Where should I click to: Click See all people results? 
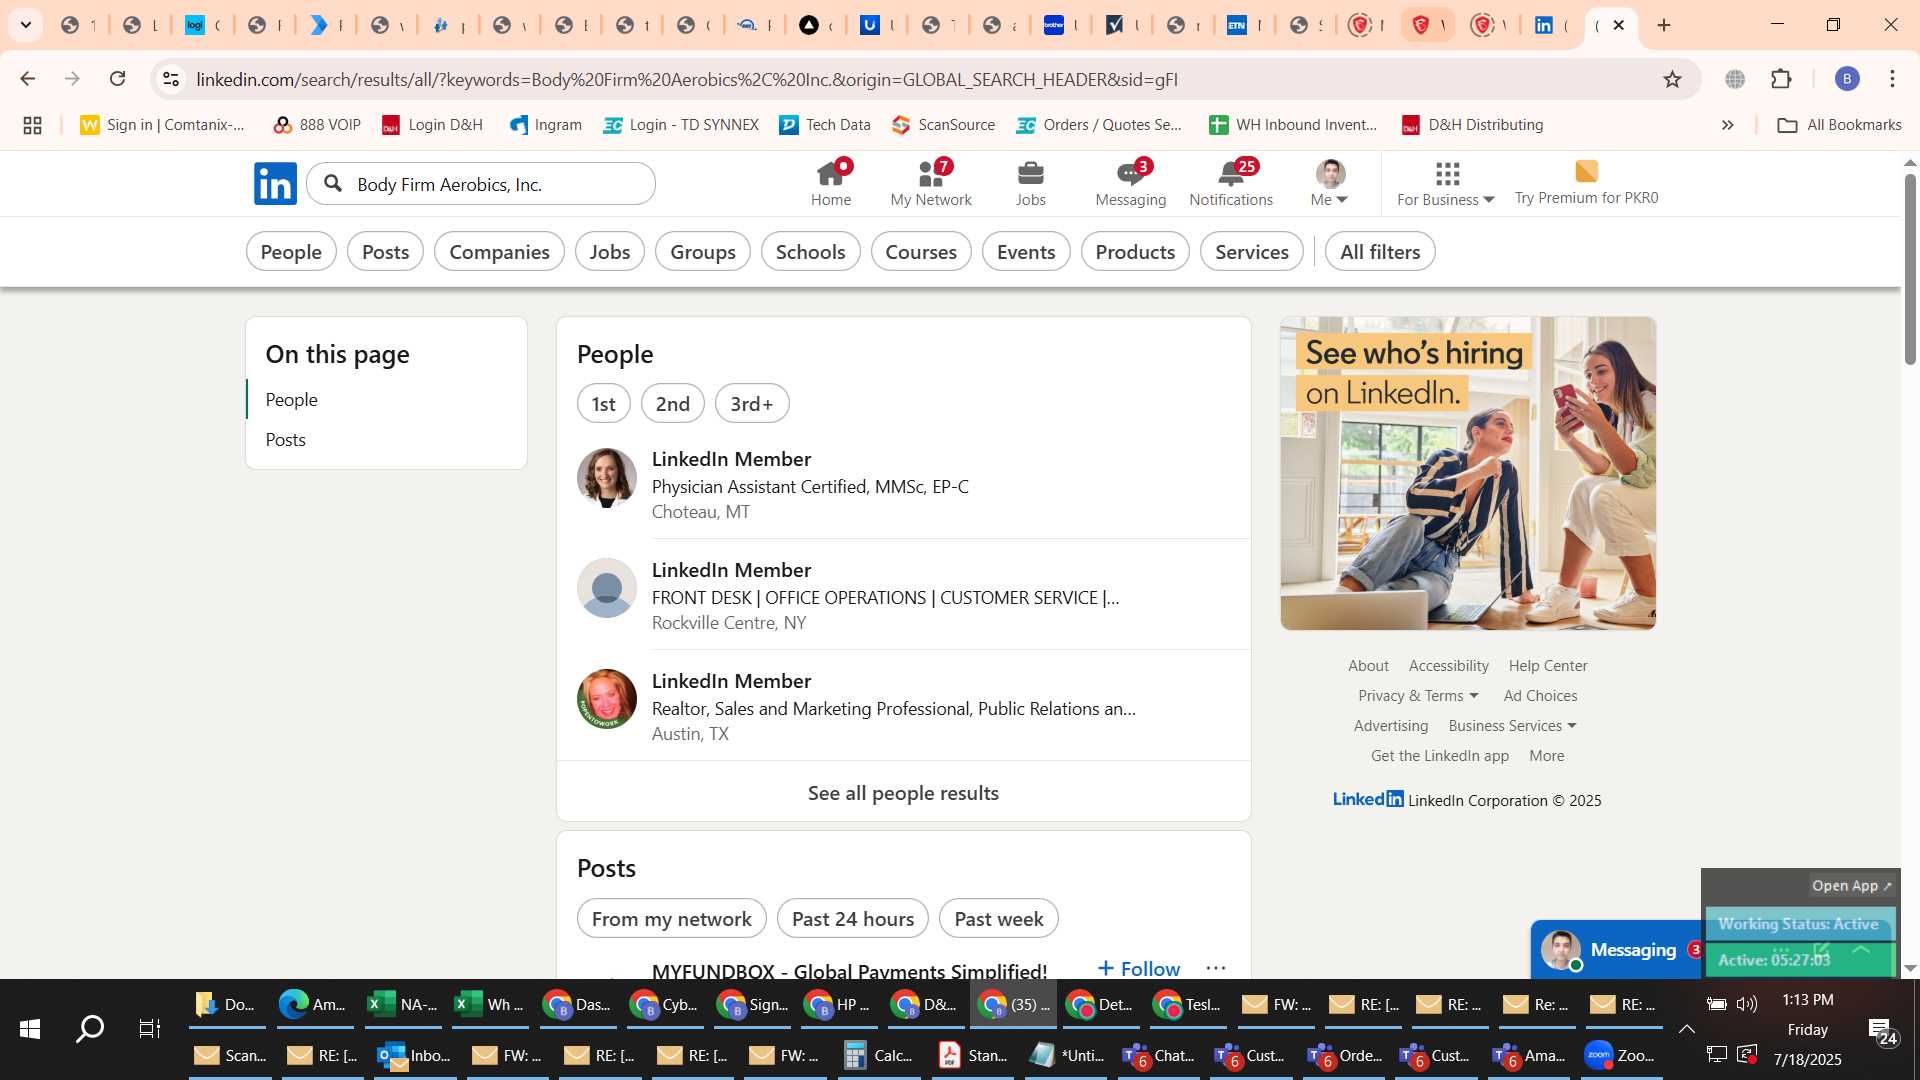click(x=903, y=793)
